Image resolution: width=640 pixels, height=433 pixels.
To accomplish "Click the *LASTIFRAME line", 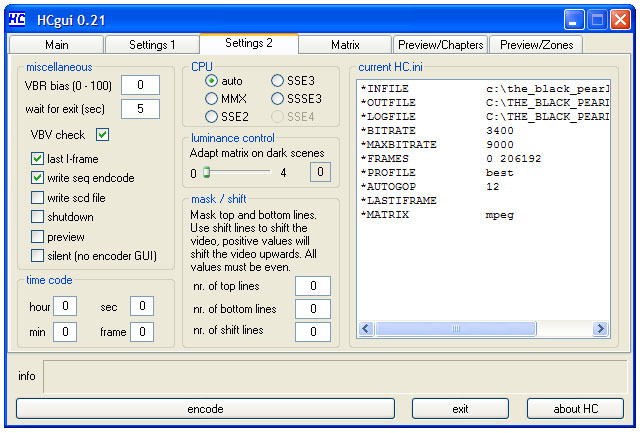I will (x=398, y=200).
